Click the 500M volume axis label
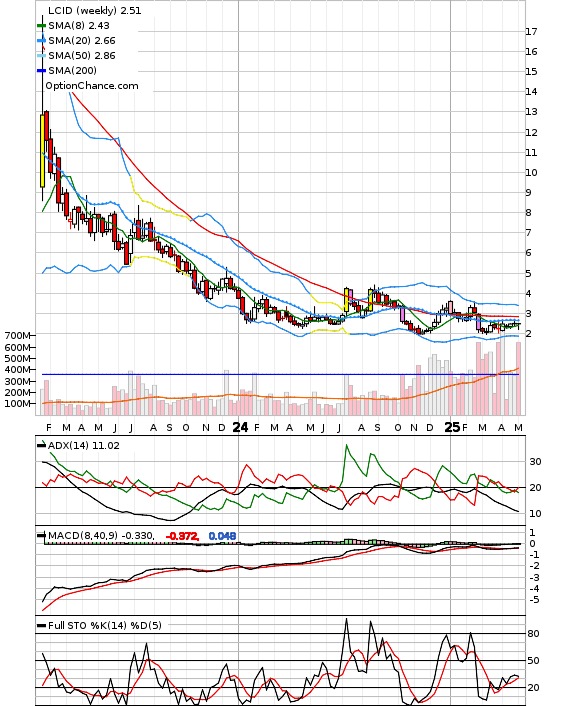The image size is (566, 706). (18, 358)
